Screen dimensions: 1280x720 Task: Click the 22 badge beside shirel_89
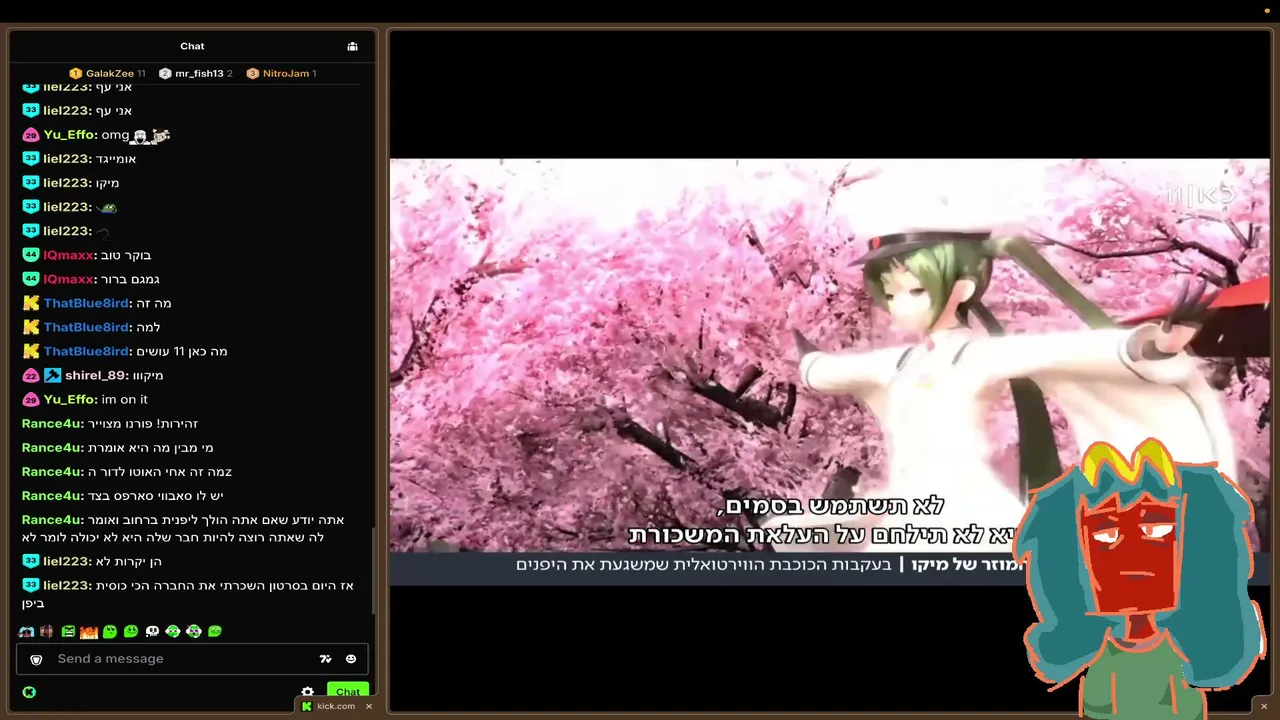pos(31,375)
